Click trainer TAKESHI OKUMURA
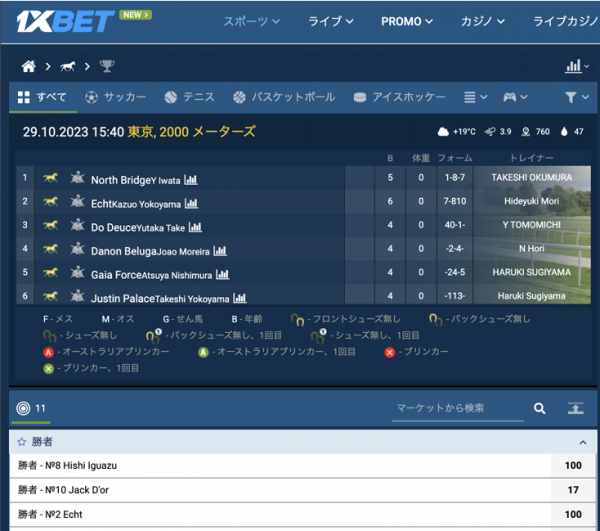The width and height of the screenshot is (600, 531). (x=532, y=178)
